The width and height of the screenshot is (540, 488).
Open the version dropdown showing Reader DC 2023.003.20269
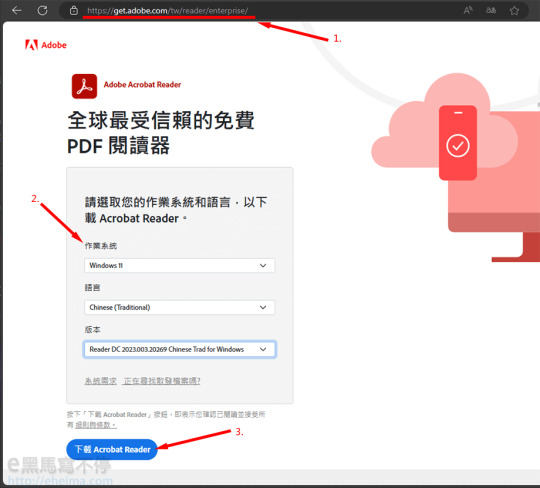point(179,350)
